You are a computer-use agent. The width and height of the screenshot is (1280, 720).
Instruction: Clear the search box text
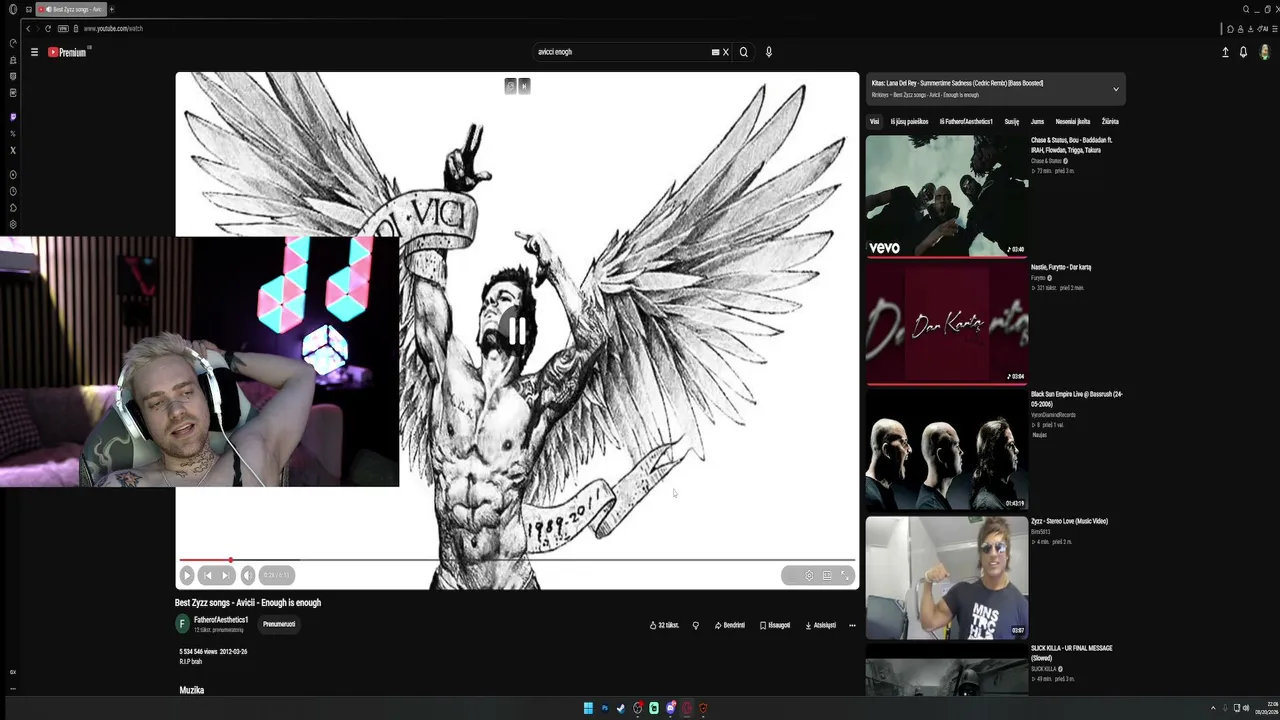[x=726, y=52]
